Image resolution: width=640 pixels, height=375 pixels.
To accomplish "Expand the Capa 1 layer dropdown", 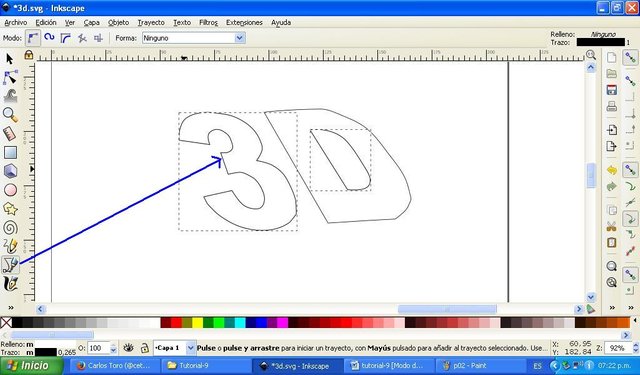I will (x=190, y=348).
